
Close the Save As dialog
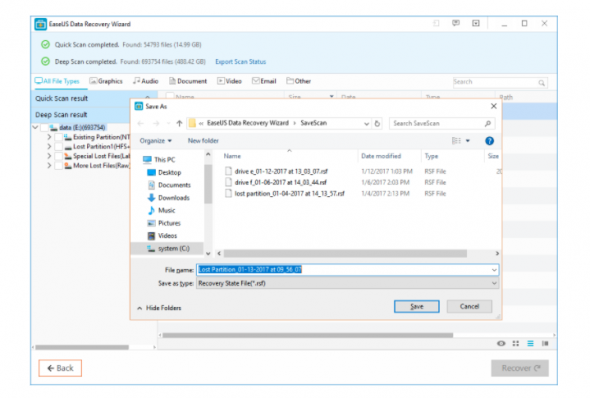point(494,106)
